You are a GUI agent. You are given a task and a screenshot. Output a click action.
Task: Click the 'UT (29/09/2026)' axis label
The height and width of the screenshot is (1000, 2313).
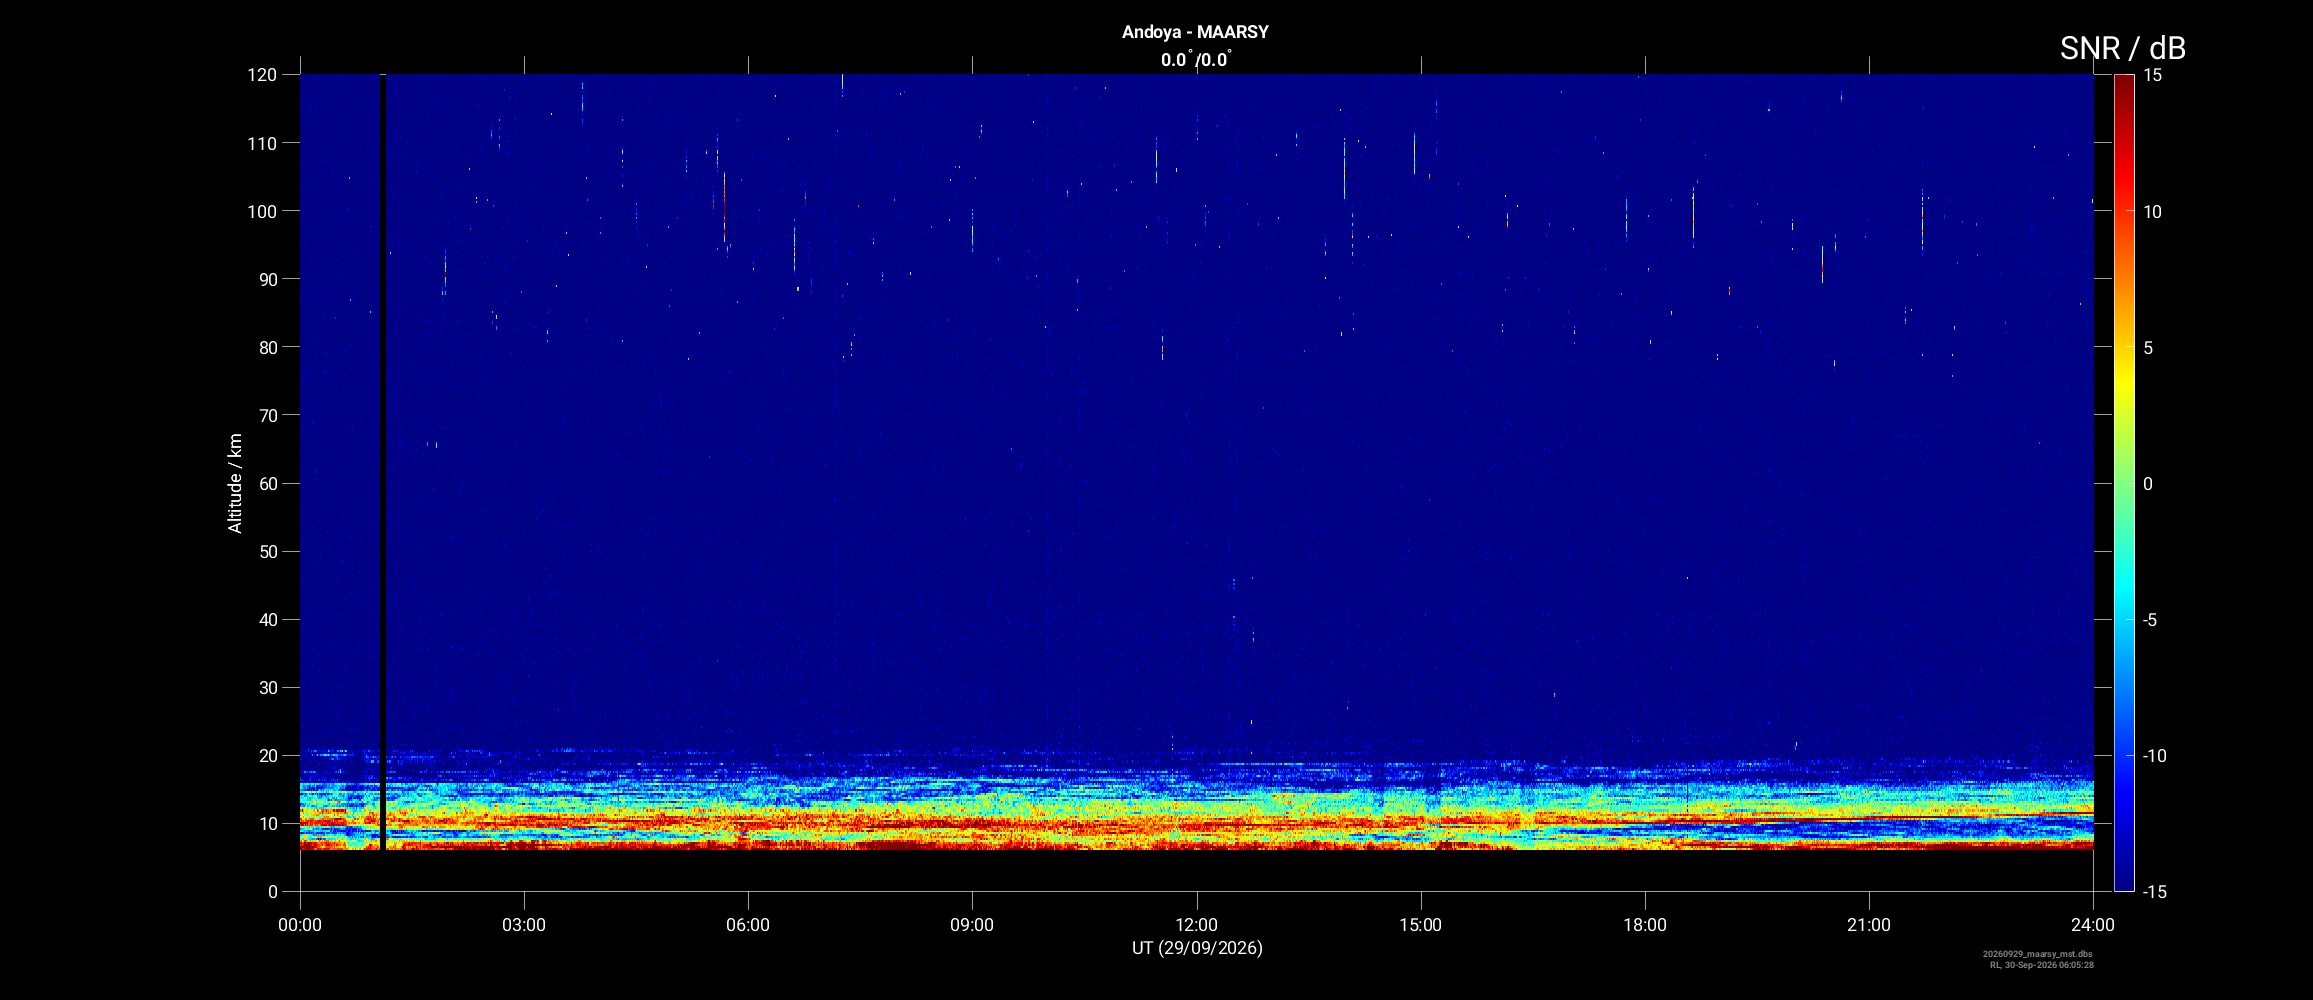pyautogui.click(x=1197, y=948)
